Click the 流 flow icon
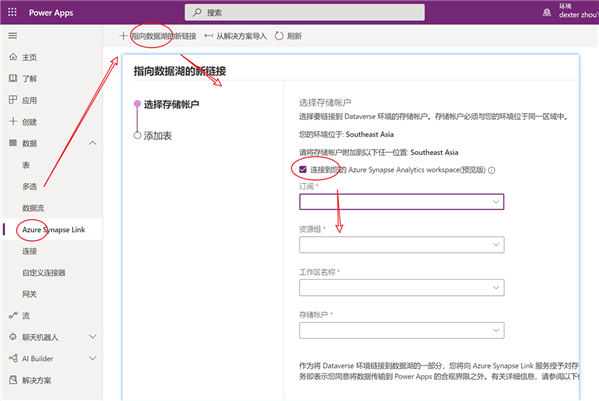This screenshot has height=401, width=599. click(x=13, y=315)
